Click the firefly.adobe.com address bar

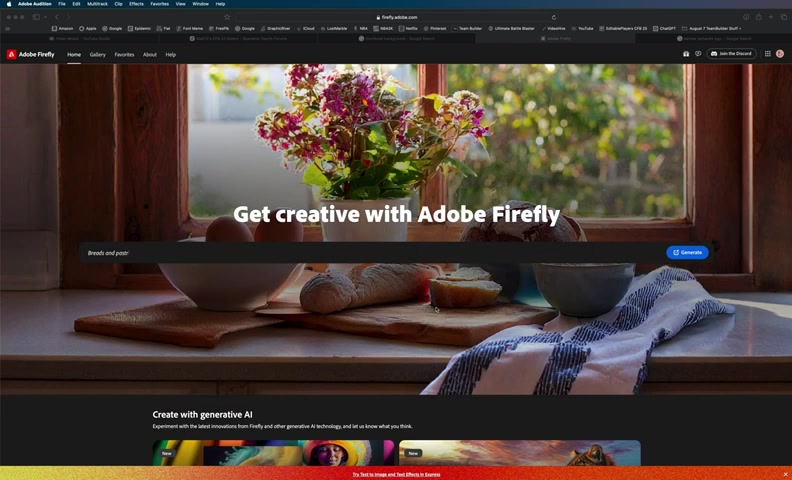[x=397, y=17]
